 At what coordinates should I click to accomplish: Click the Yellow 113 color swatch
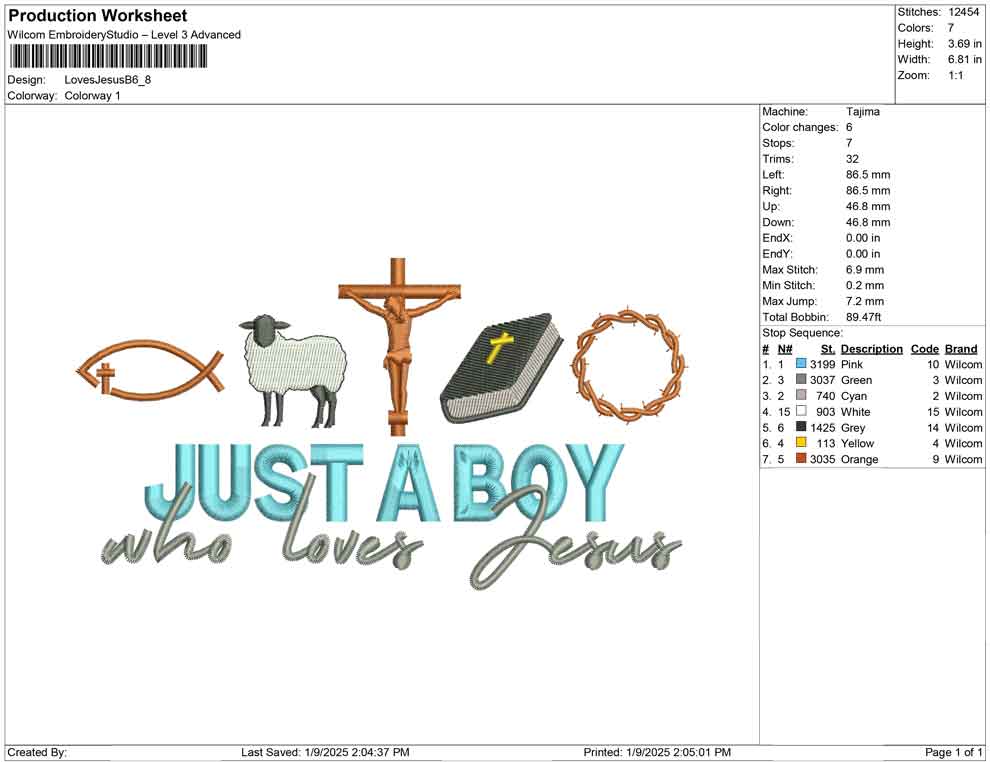click(x=800, y=443)
